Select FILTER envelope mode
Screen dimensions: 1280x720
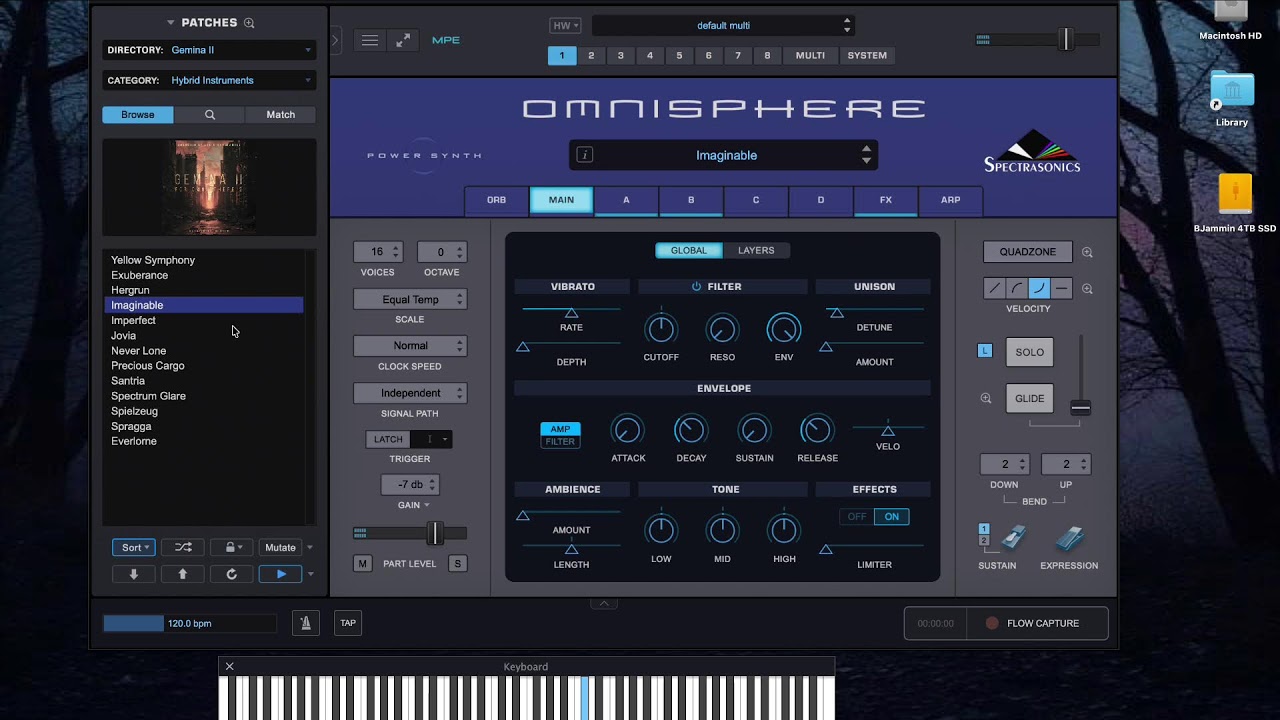(x=560, y=441)
